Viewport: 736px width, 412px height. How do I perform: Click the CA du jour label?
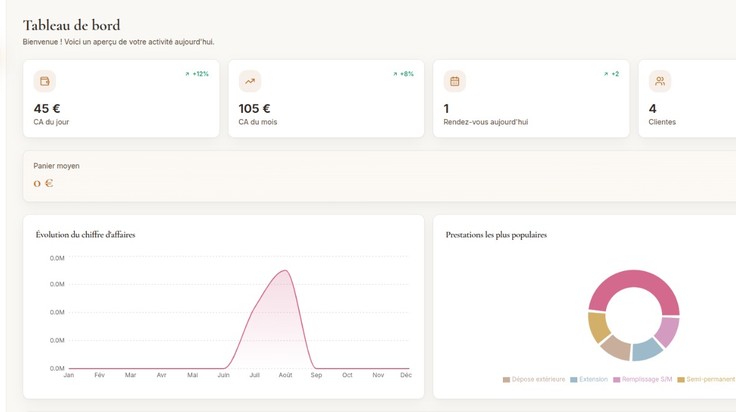[x=51, y=122]
